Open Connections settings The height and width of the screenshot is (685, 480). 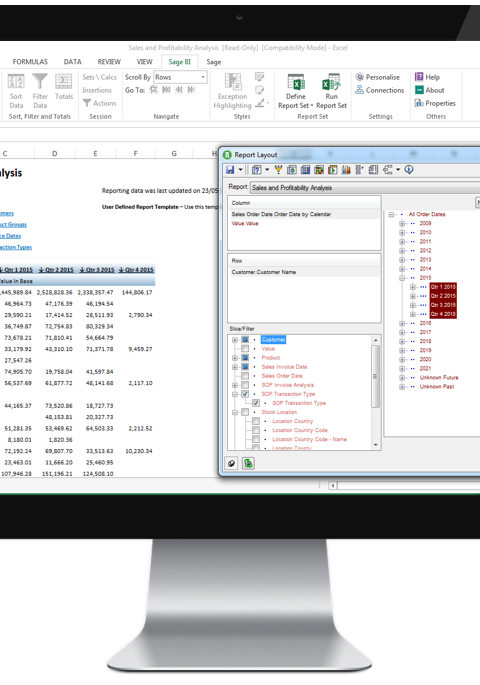380,90
